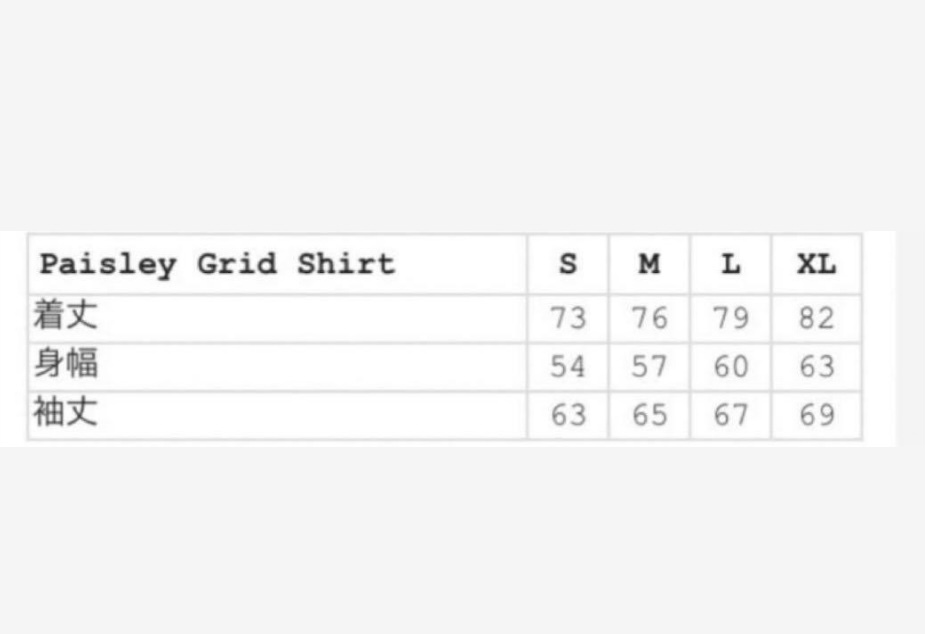Select the 着丈 value 76 for size M
This screenshot has height=634, width=936.
coord(649,319)
